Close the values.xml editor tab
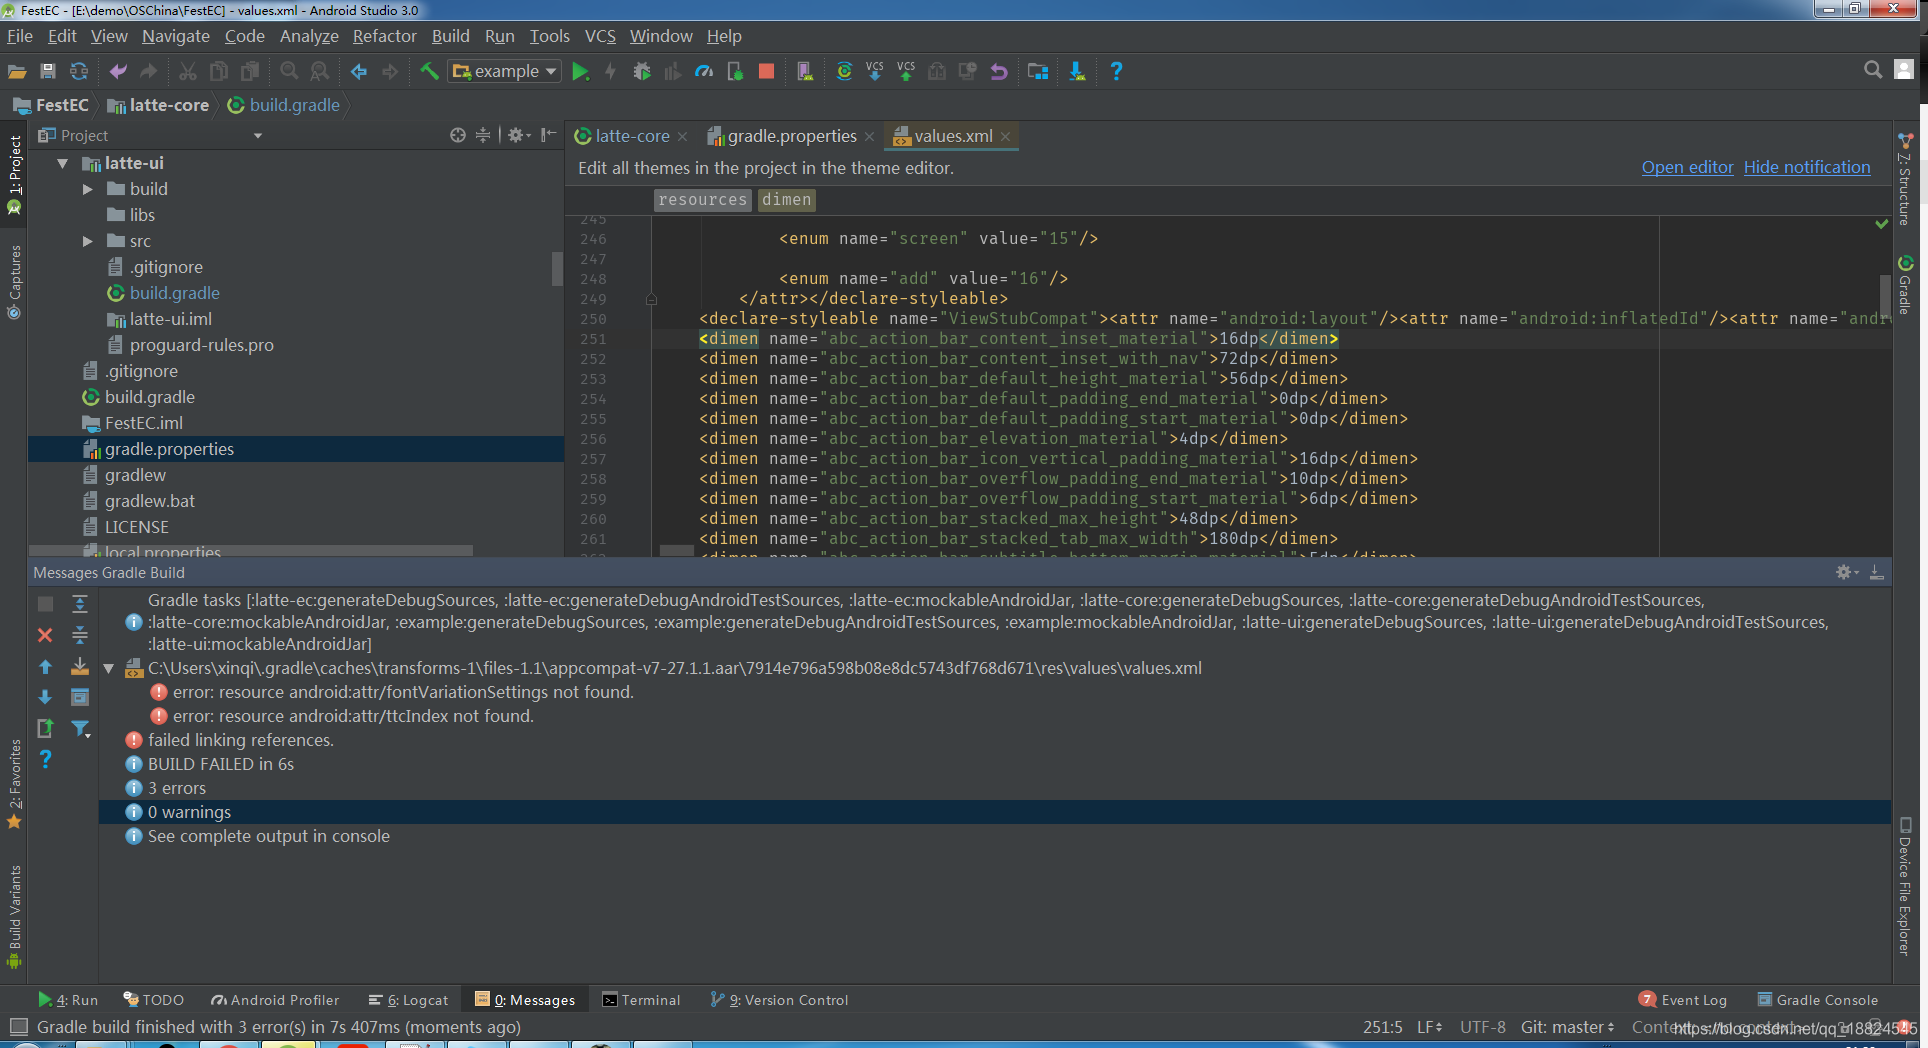1928x1048 pixels. coord(1005,137)
